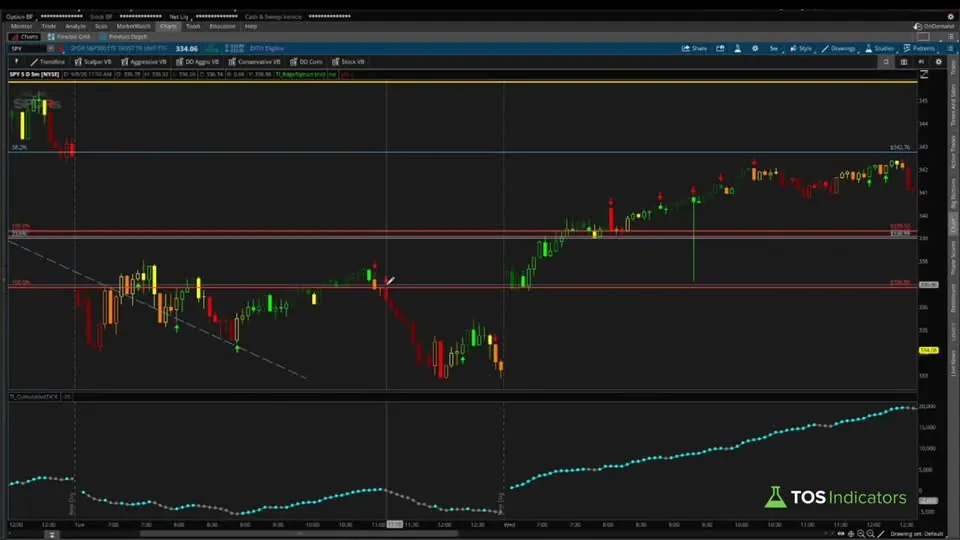Open the Studies dropdown

(x=879, y=48)
